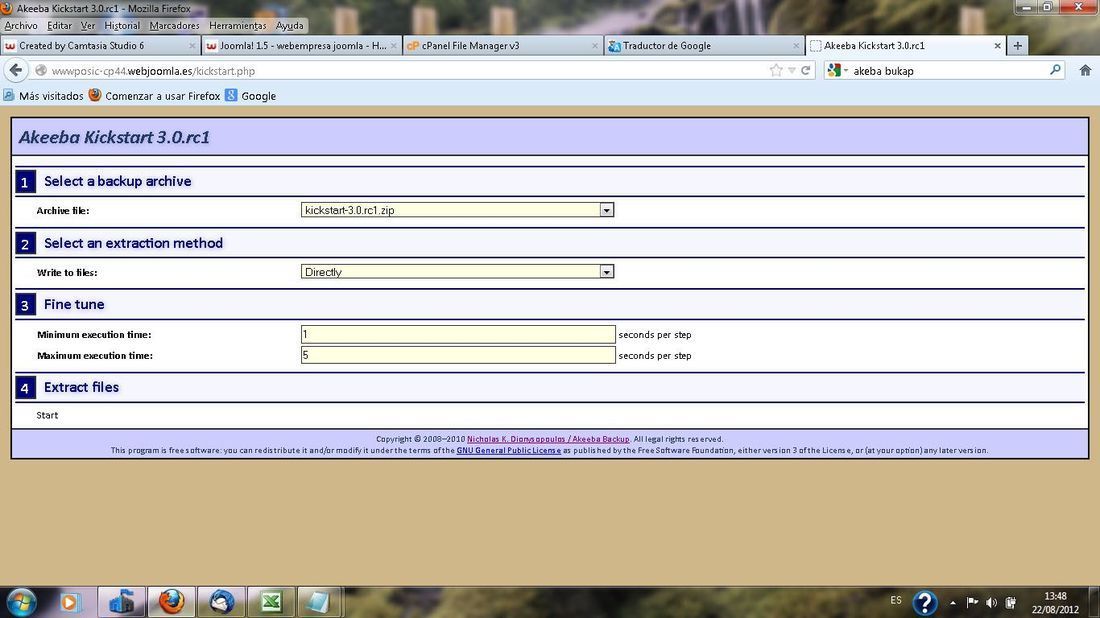Follow the Nicholas K. Dionysopoulos / Akeeba Backup link
The height and width of the screenshot is (618, 1100).
tap(548, 439)
